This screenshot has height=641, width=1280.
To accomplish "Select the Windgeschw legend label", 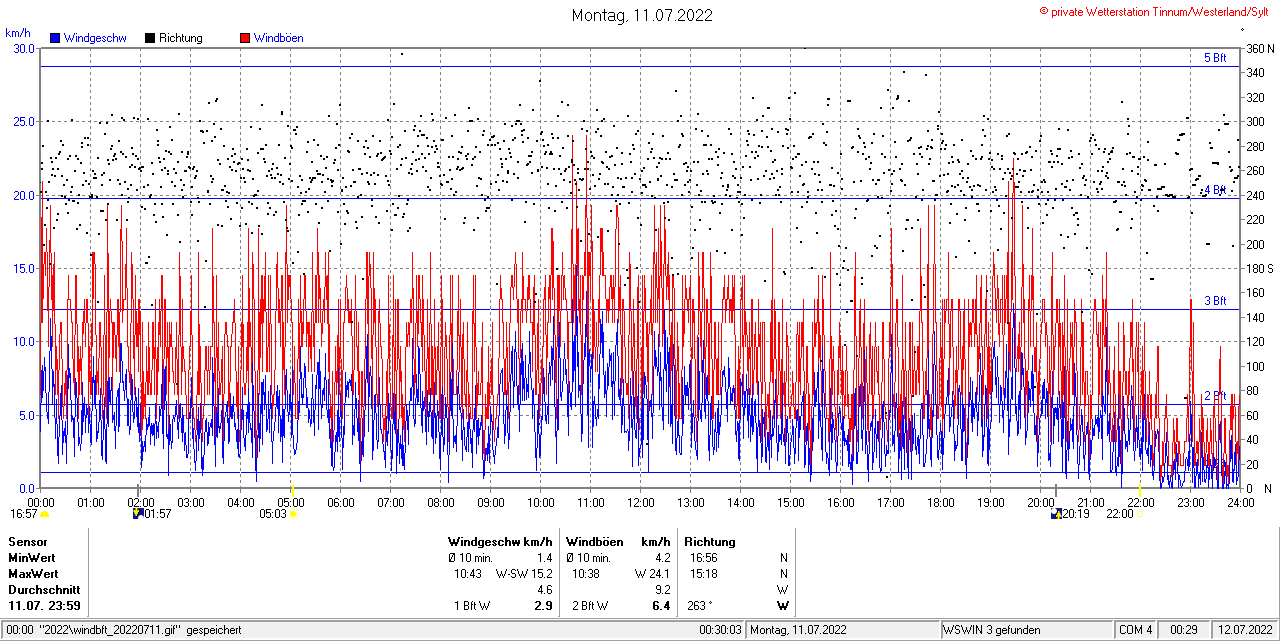I will point(95,38).
